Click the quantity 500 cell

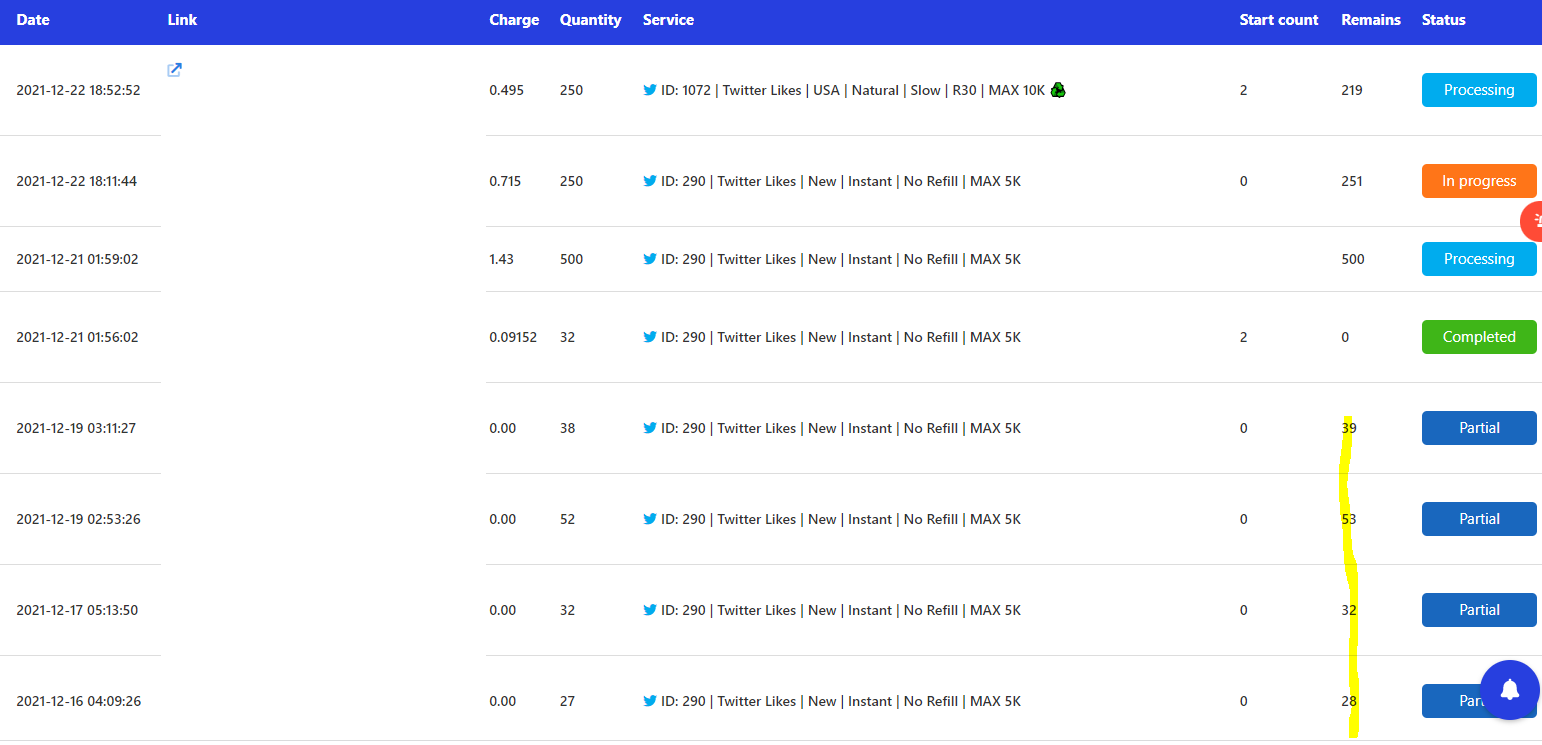[571, 259]
